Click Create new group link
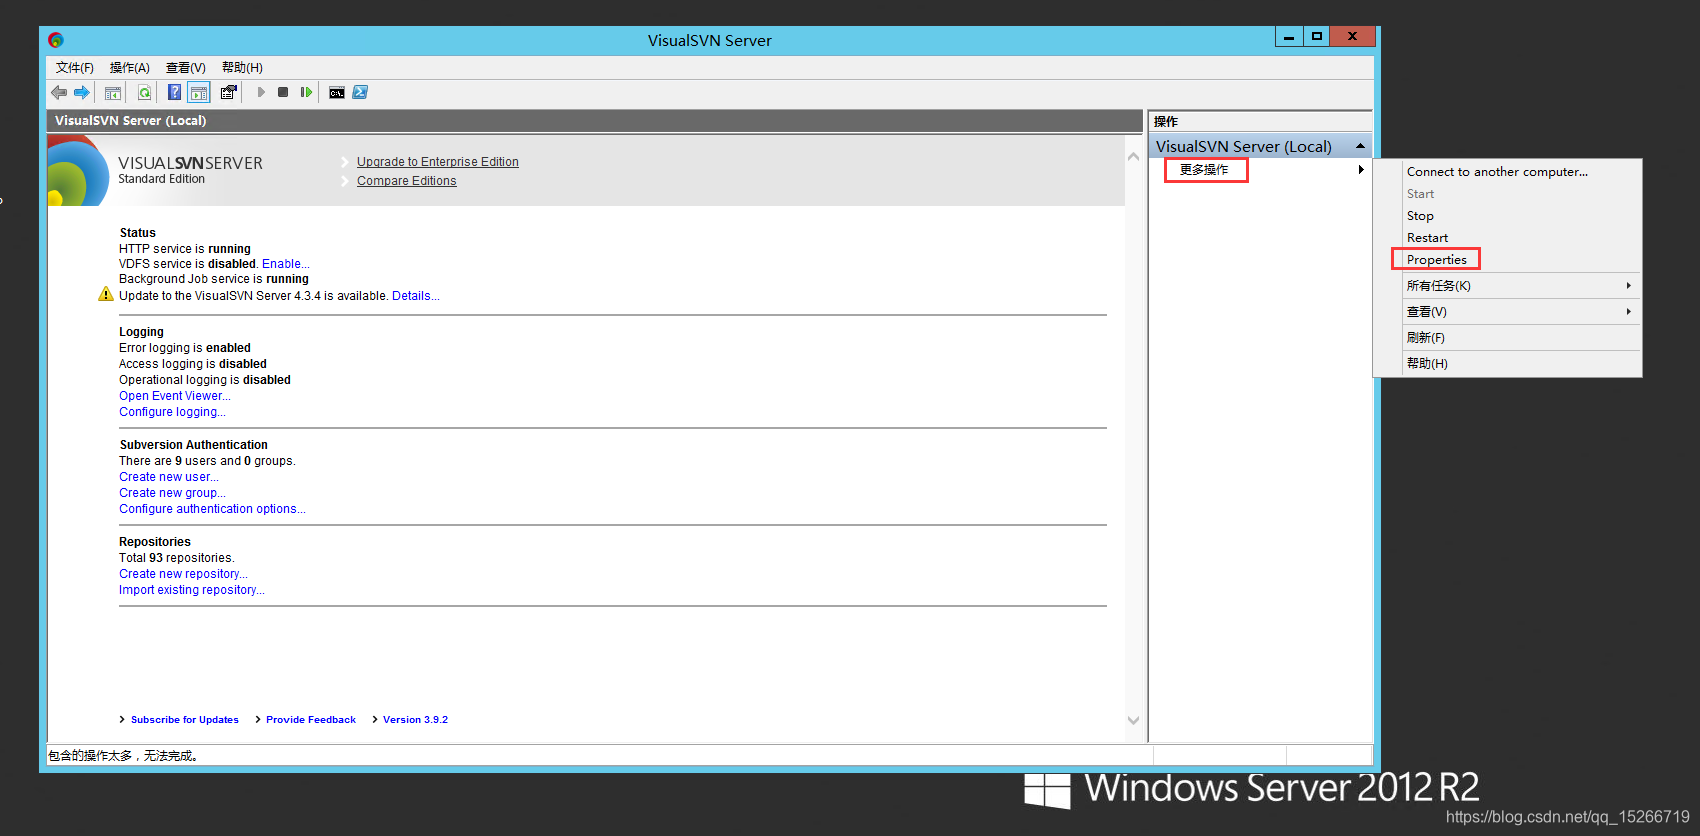The image size is (1700, 836). (x=172, y=493)
